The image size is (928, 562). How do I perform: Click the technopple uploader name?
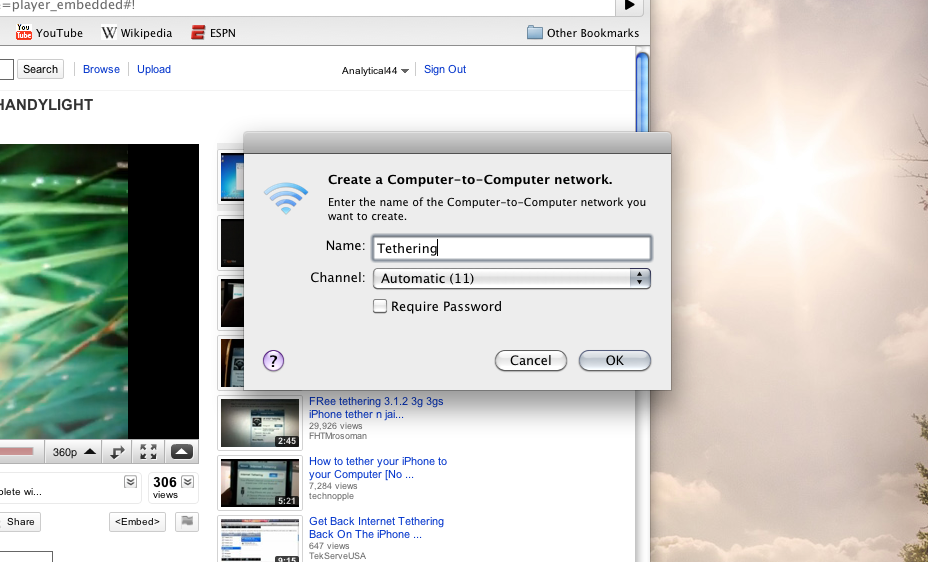coord(331,496)
